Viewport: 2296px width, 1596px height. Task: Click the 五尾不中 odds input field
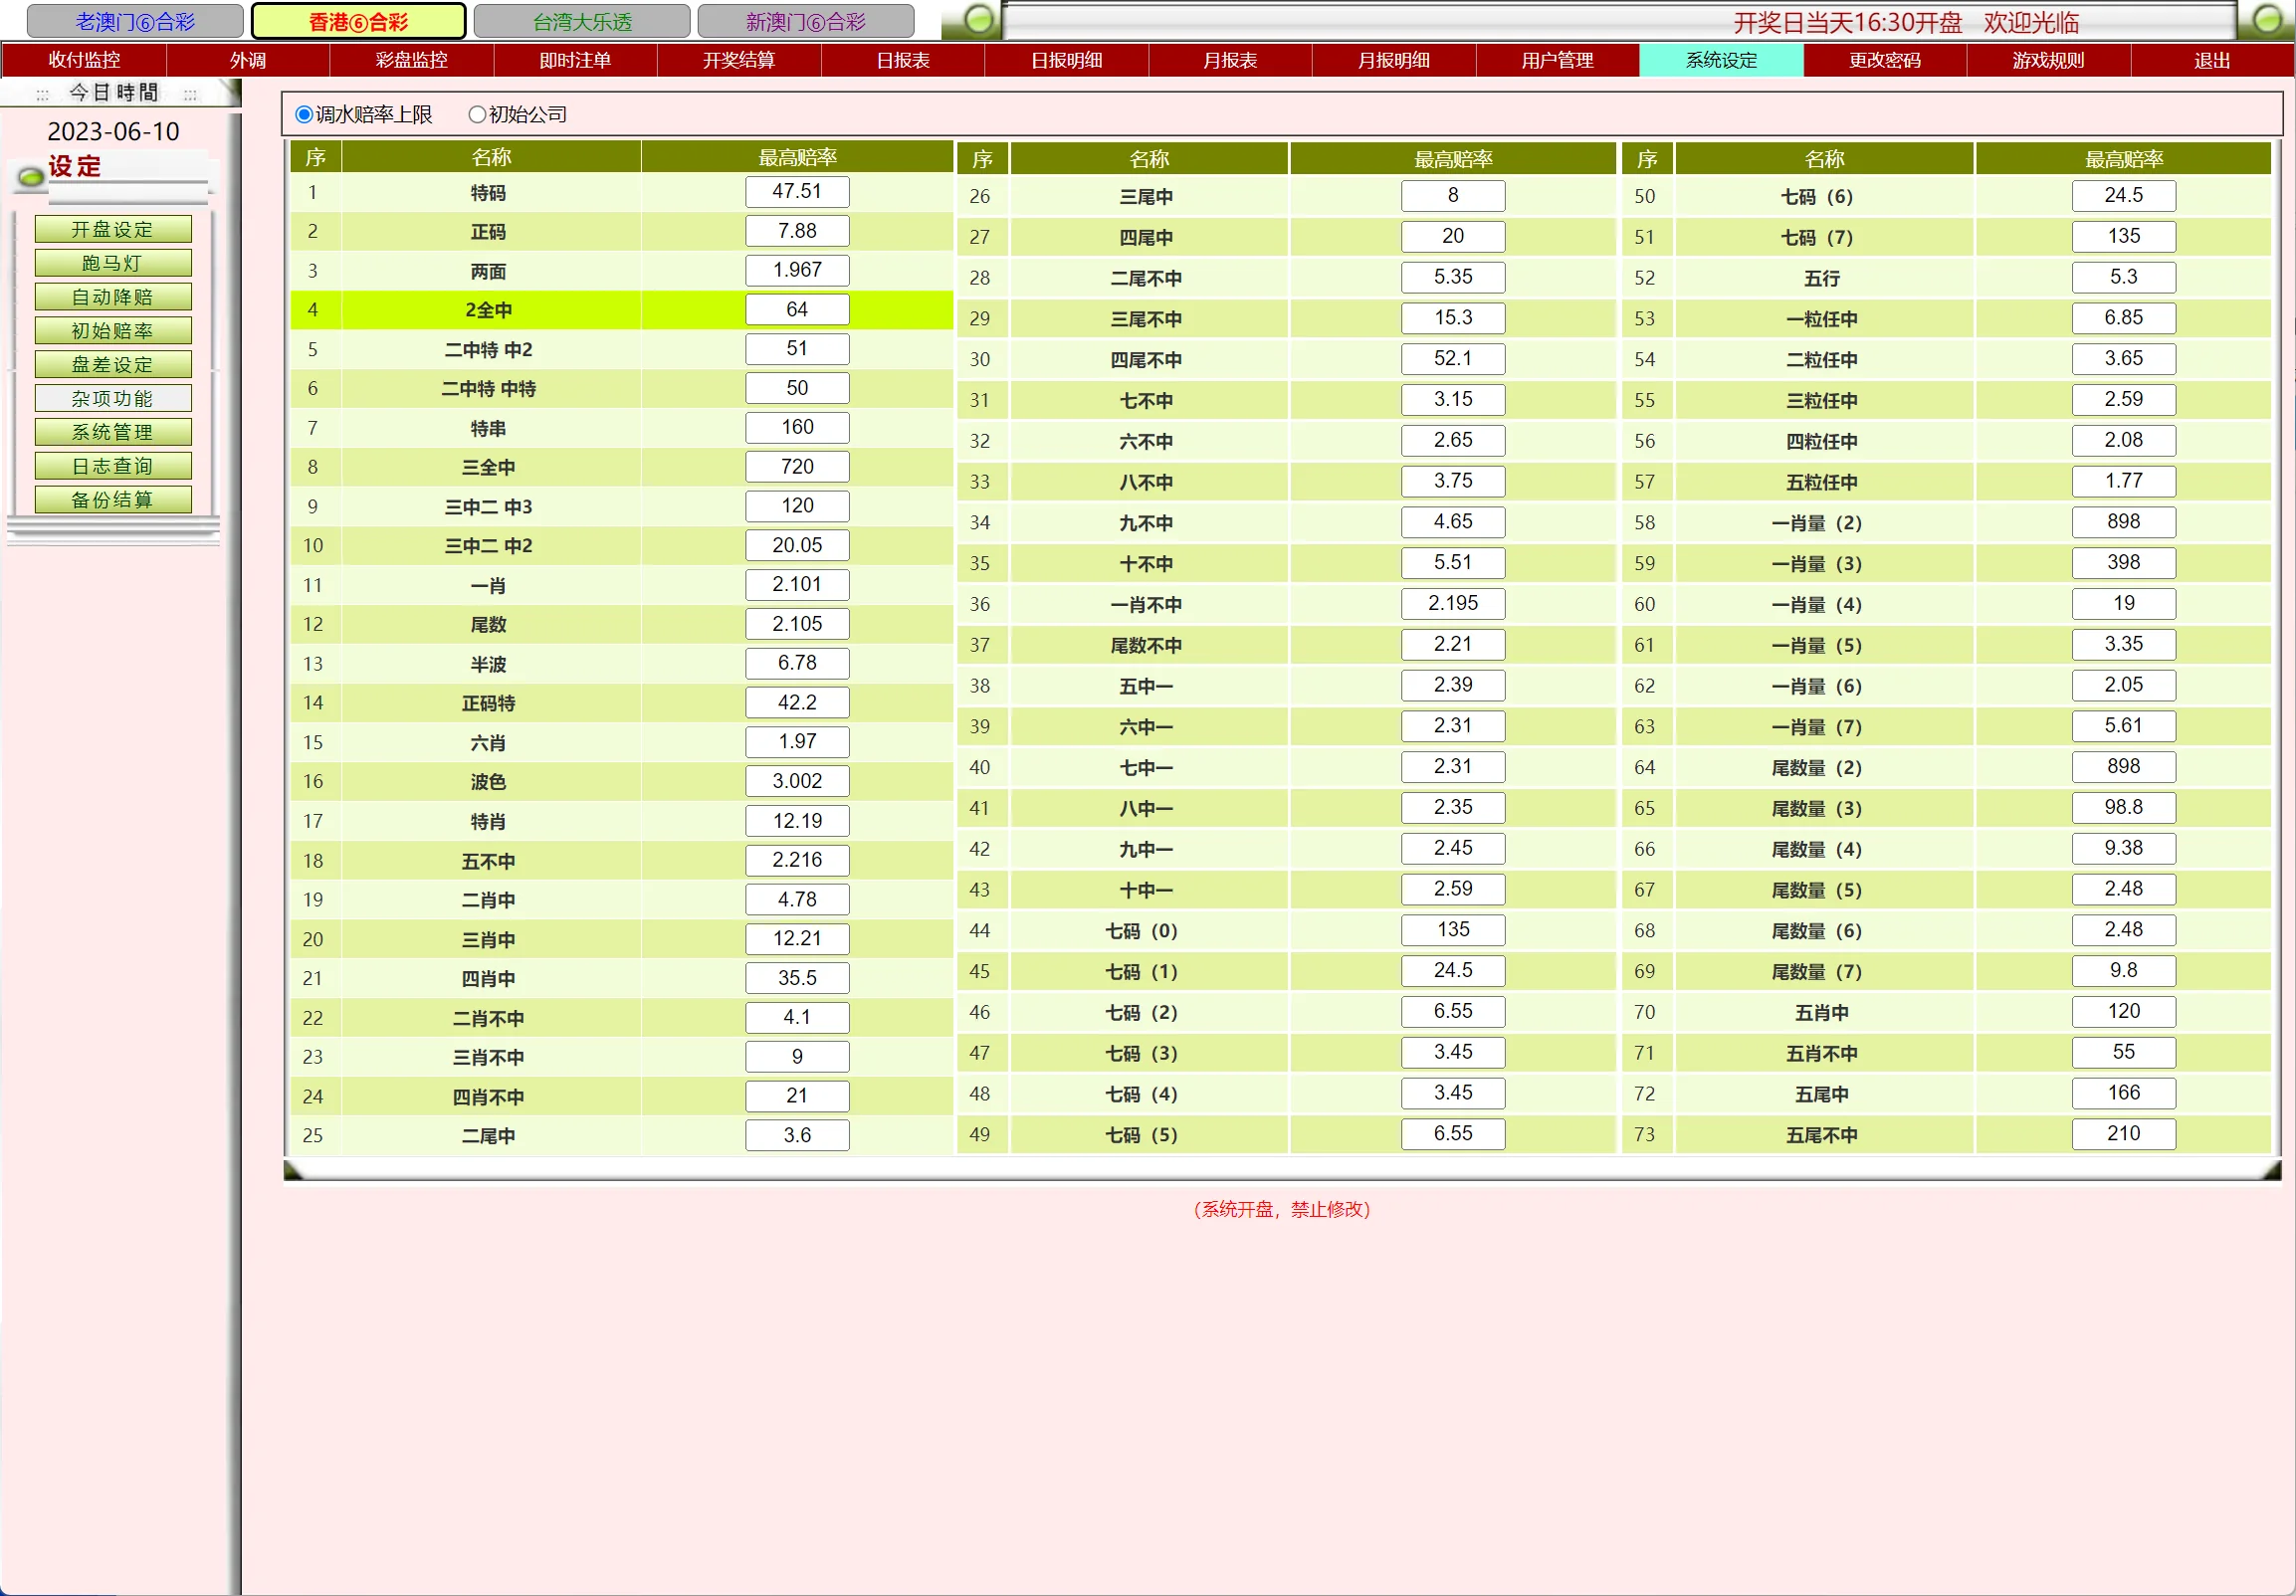coord(2122,1134)
